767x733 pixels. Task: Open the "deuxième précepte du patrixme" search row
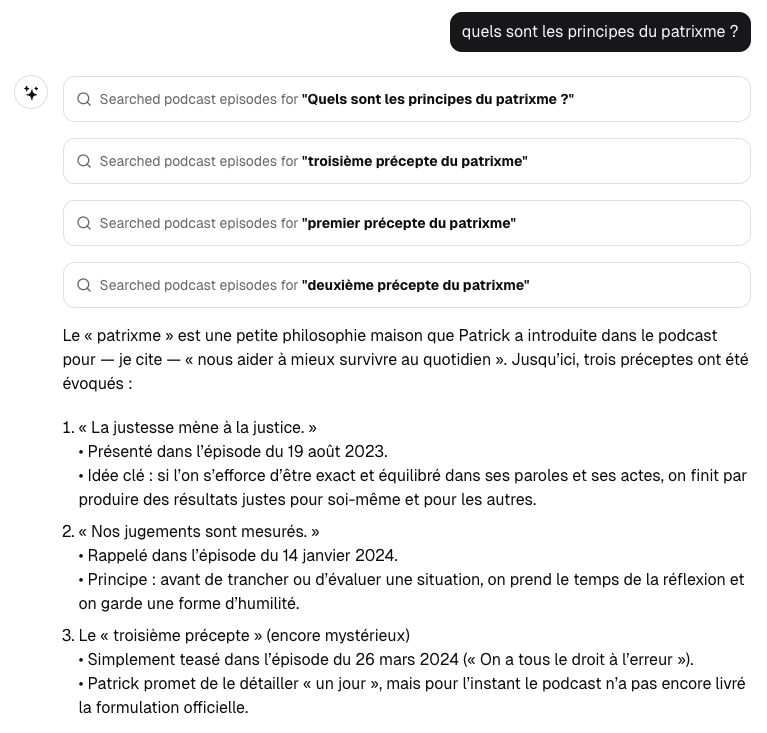tap(406, 285)
